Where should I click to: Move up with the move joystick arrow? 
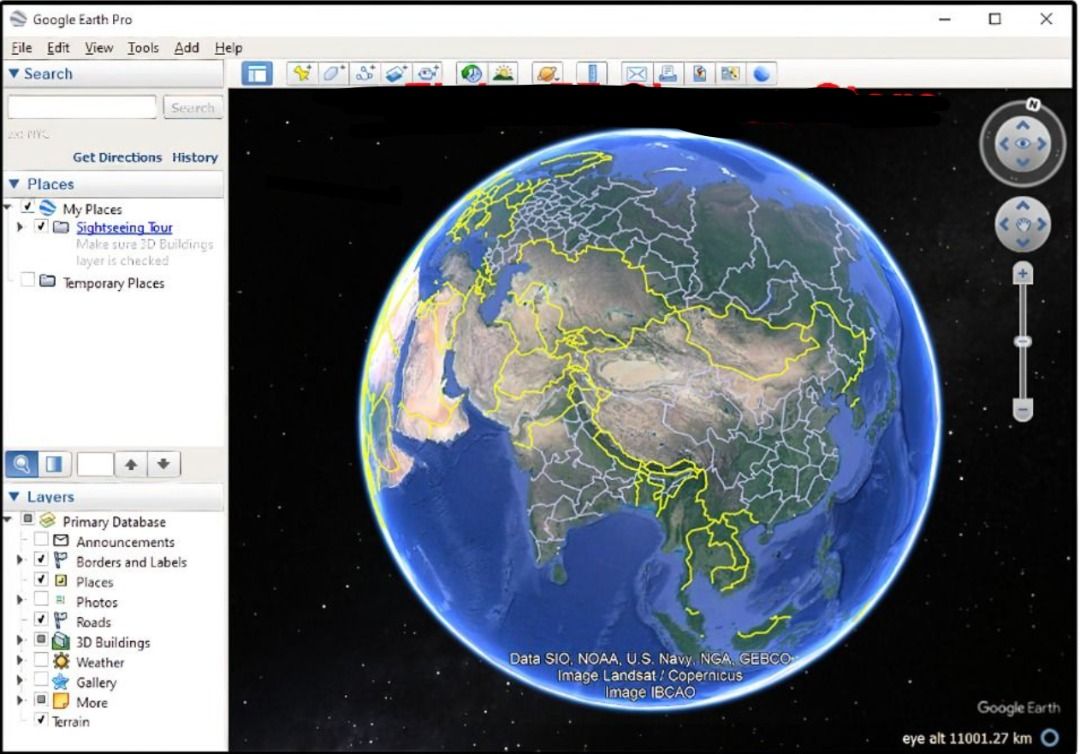1023,205
